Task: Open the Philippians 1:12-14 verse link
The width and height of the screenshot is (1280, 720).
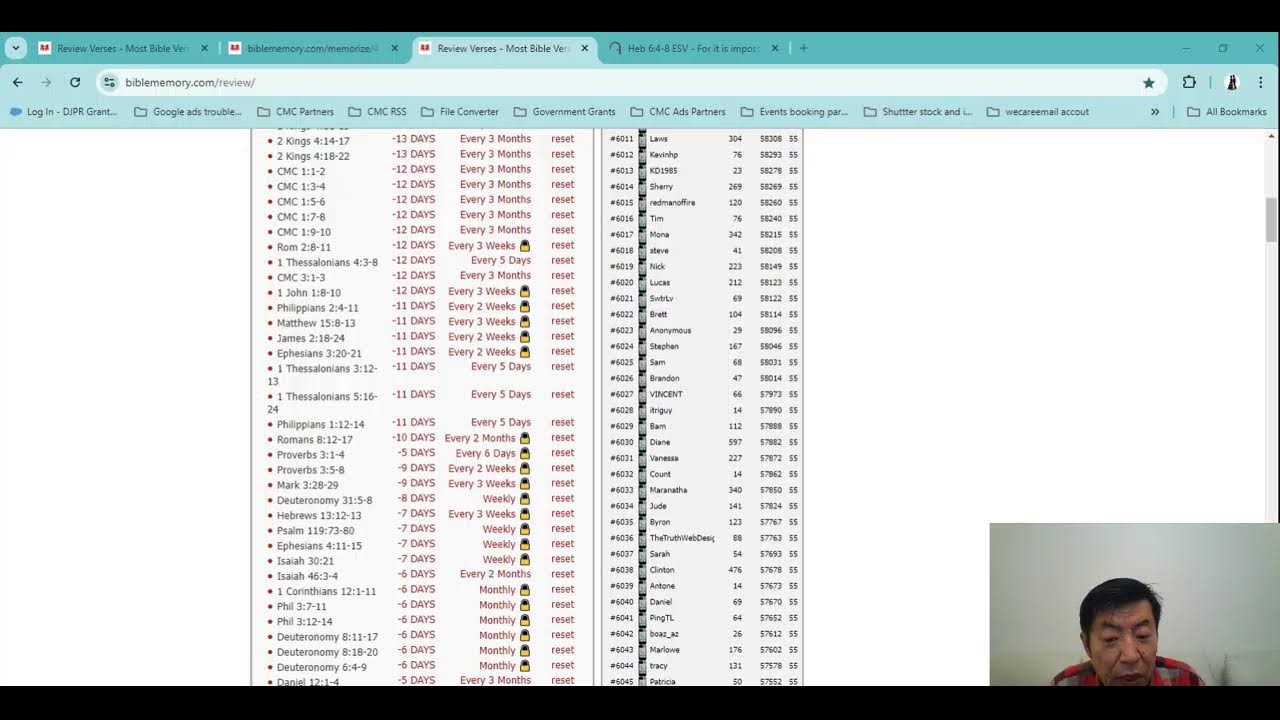Action: point(320,424)
